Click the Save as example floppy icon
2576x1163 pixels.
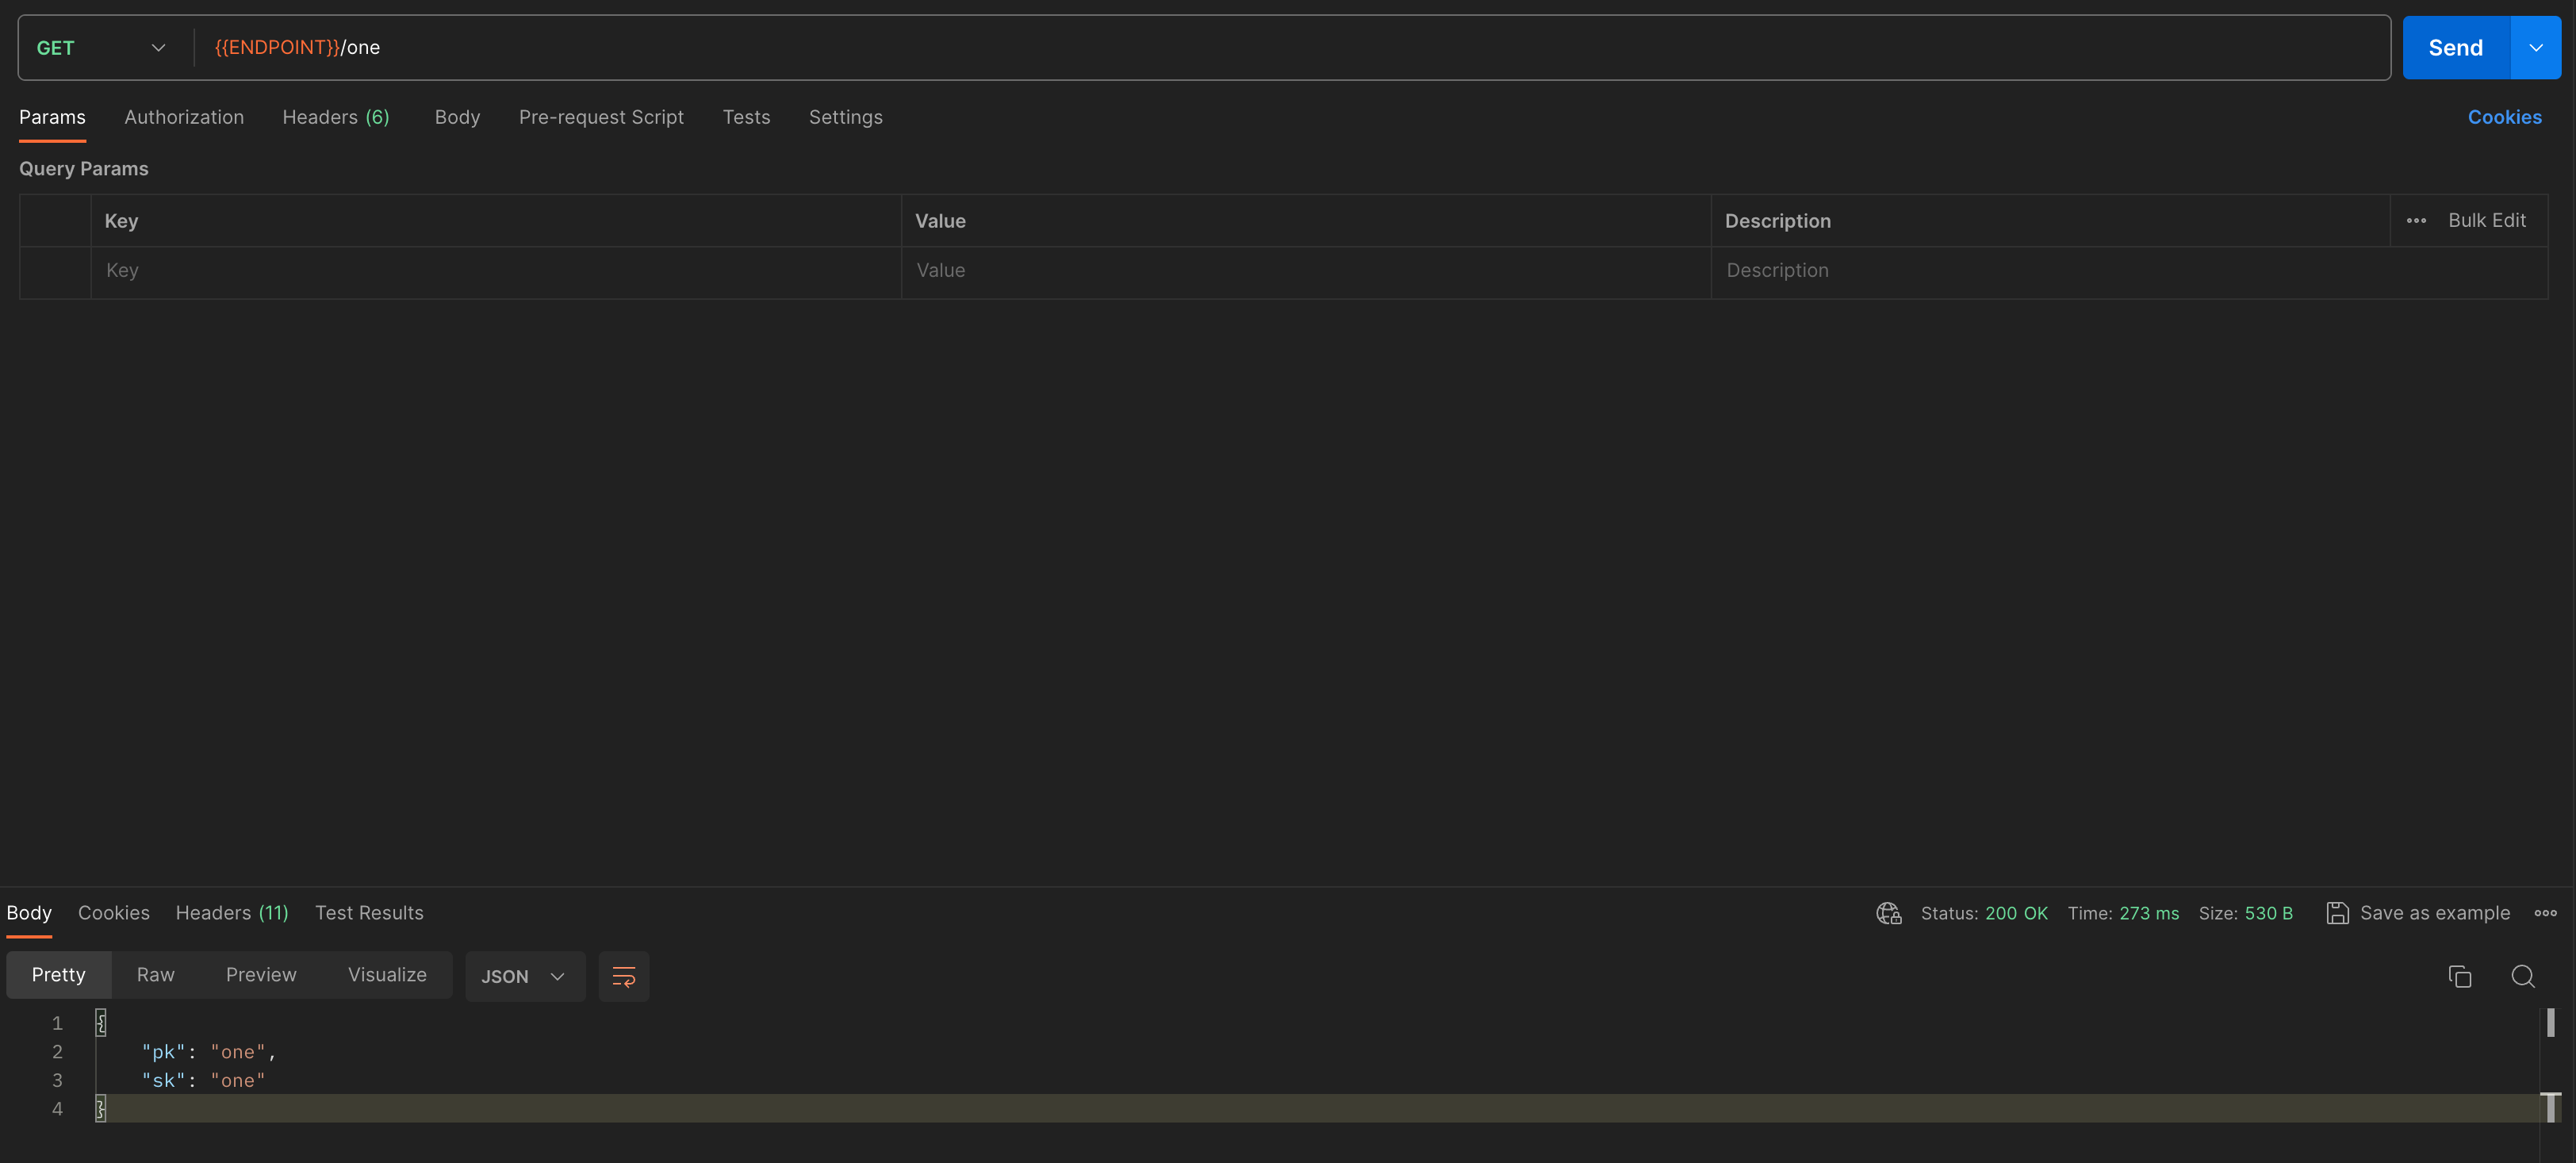click(x=2337, y=913)
